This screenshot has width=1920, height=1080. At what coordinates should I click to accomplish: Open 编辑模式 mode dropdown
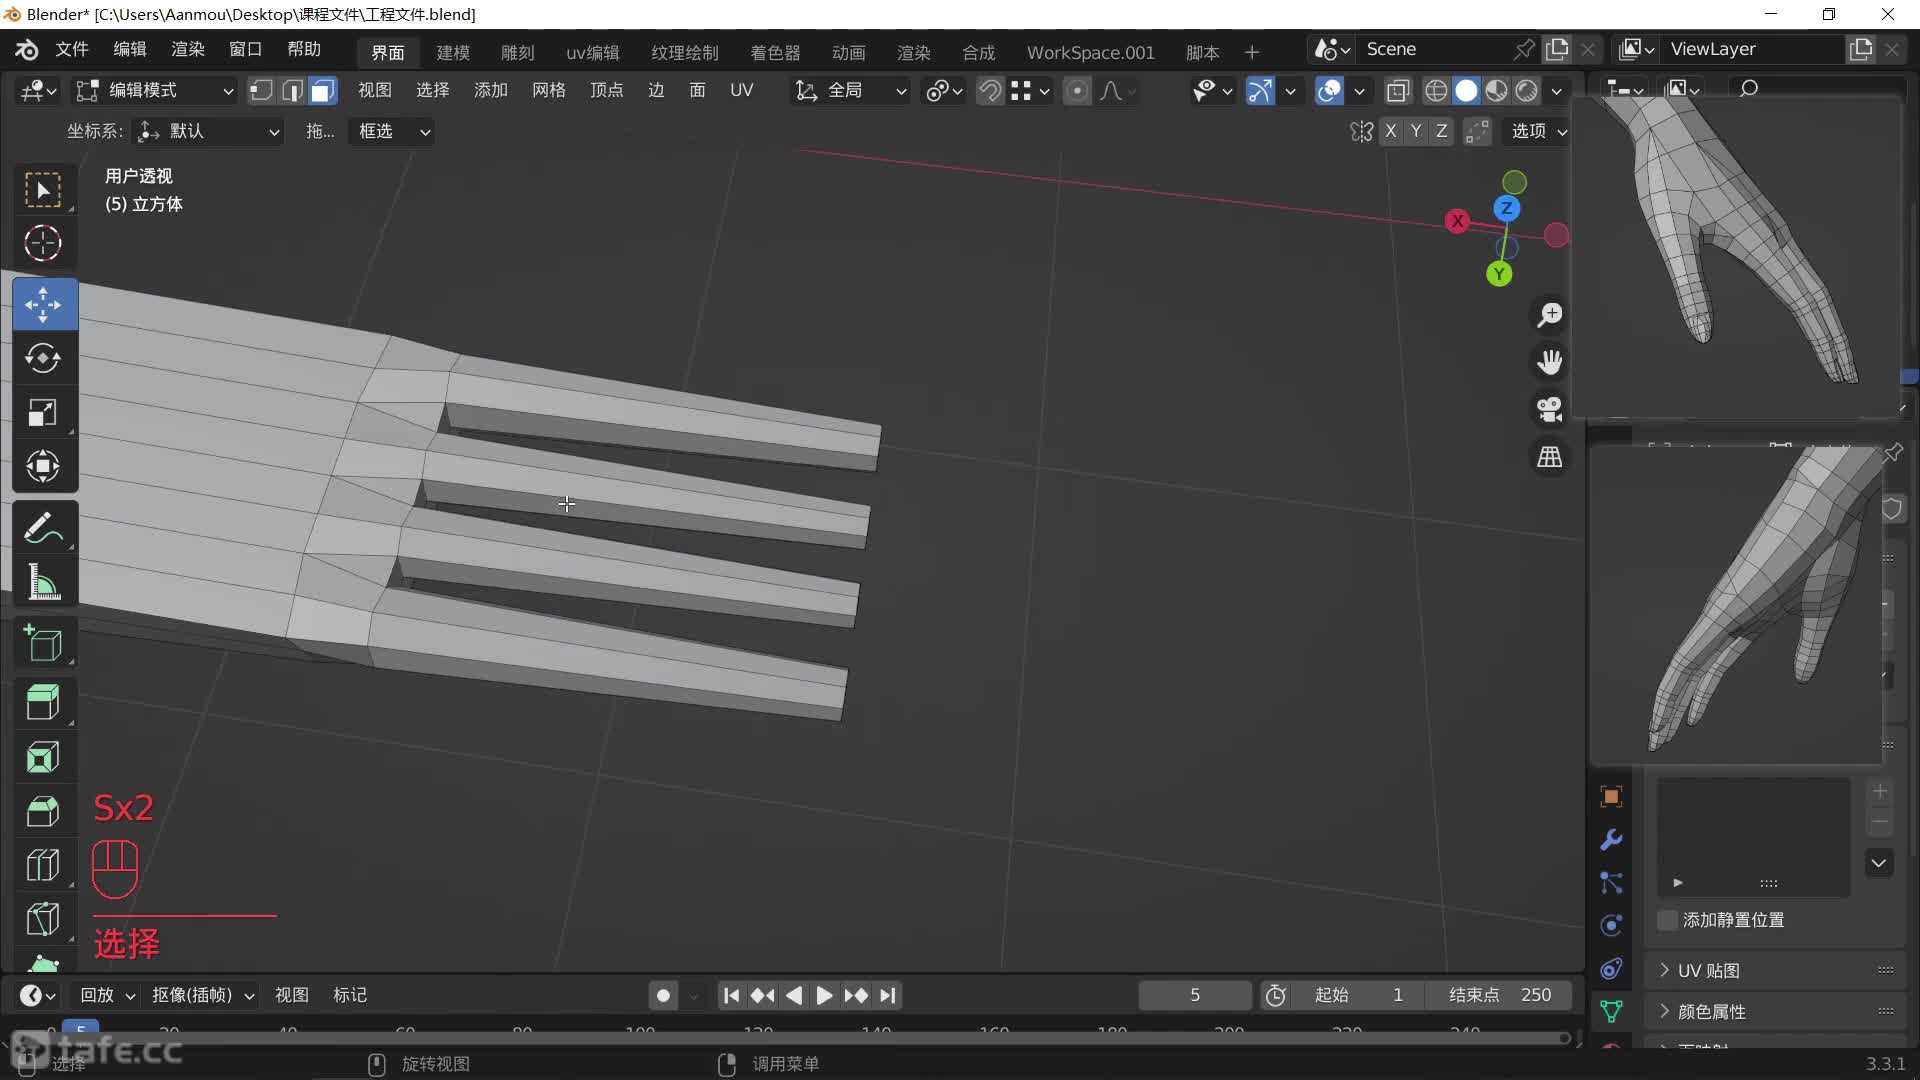(x=156, y=91)
